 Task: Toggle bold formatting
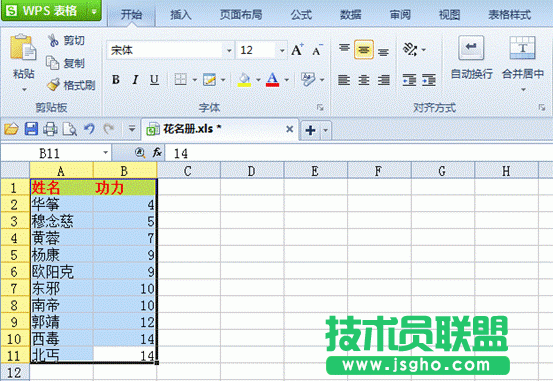coord(116,80)
